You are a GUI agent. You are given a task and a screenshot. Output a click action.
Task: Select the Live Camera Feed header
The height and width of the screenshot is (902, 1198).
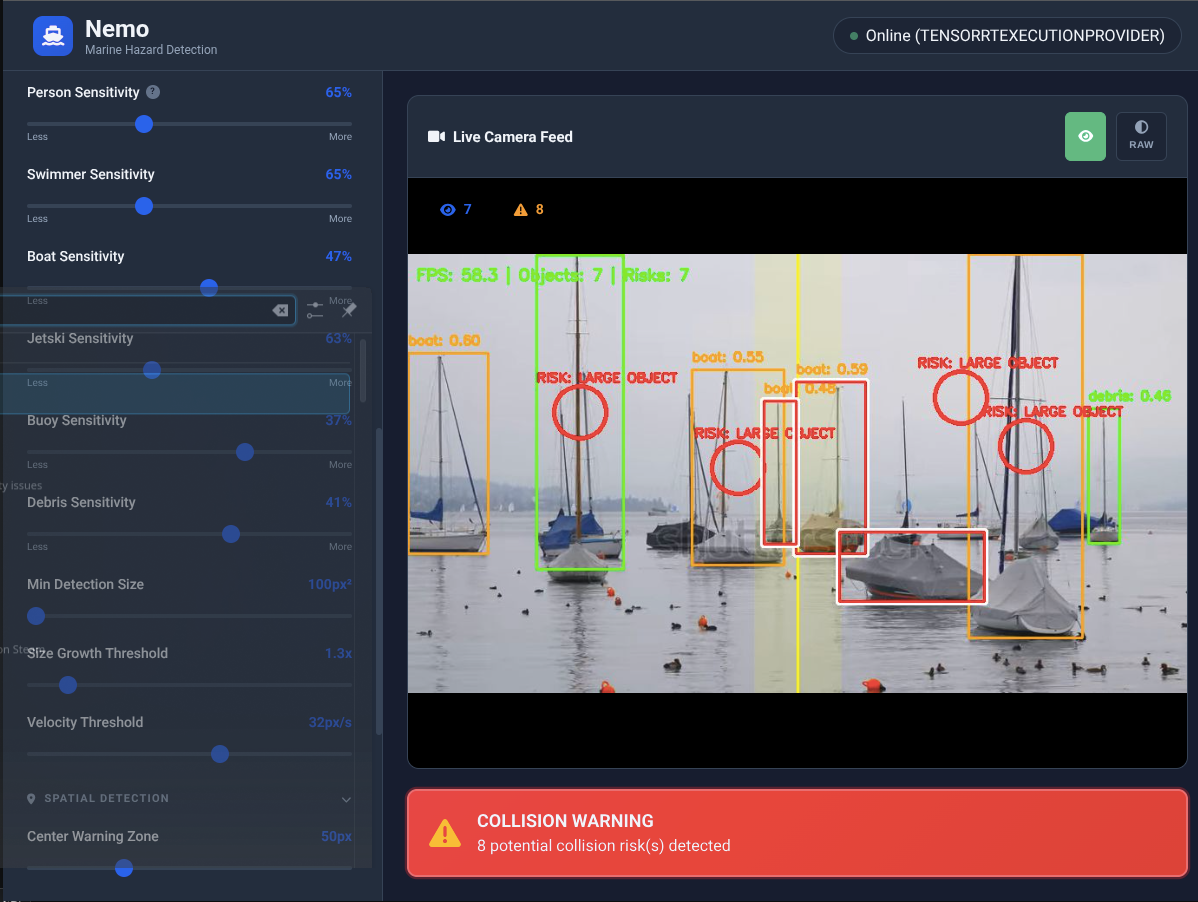[512, 137]
